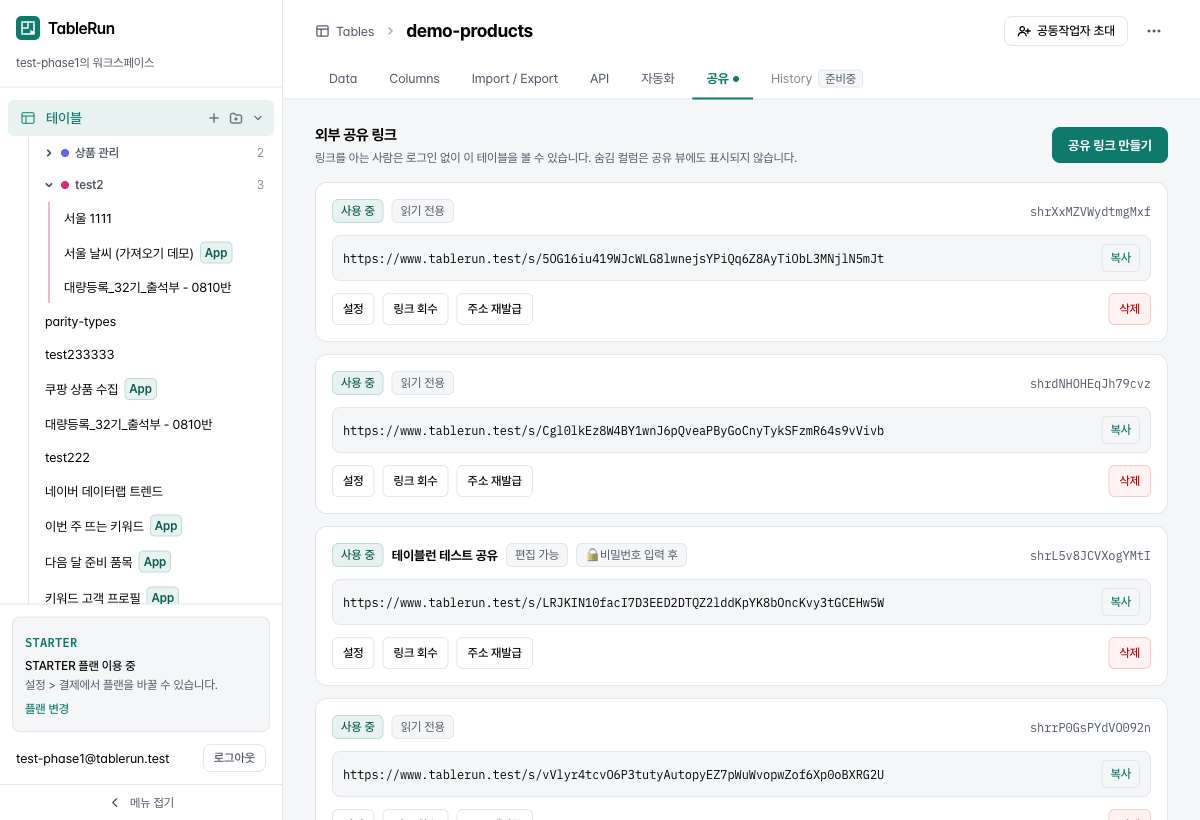
Task: Delete the shrdNHOHEqJh79cvz share link
Action: [1130, 481]
